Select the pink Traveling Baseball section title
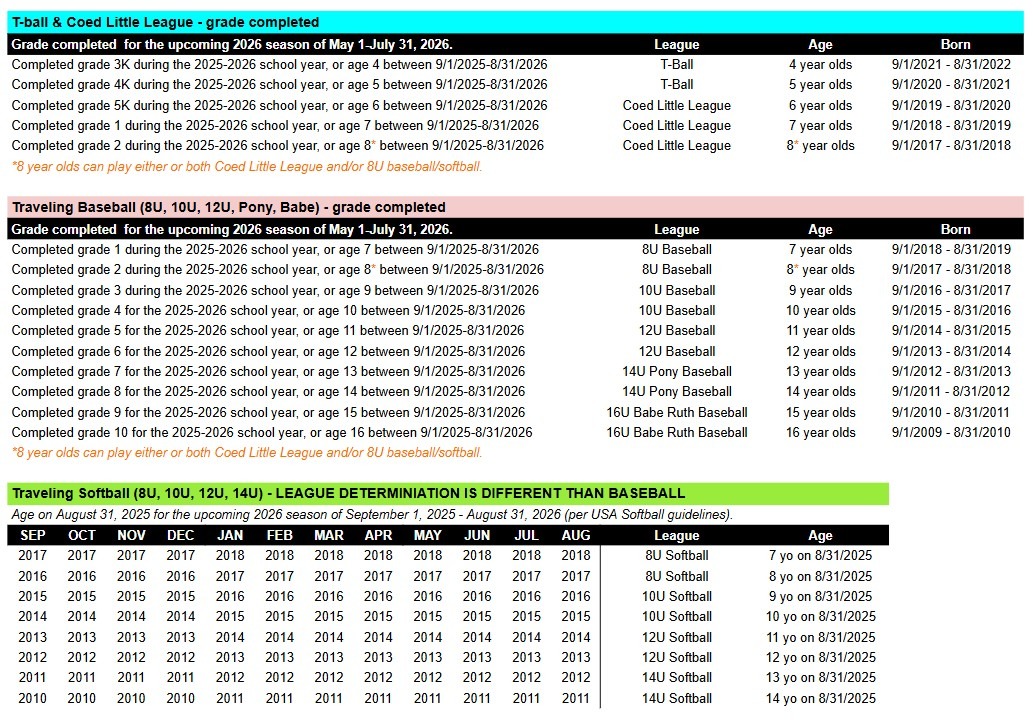Screen dimensions: 1033x722 point(228,207)
